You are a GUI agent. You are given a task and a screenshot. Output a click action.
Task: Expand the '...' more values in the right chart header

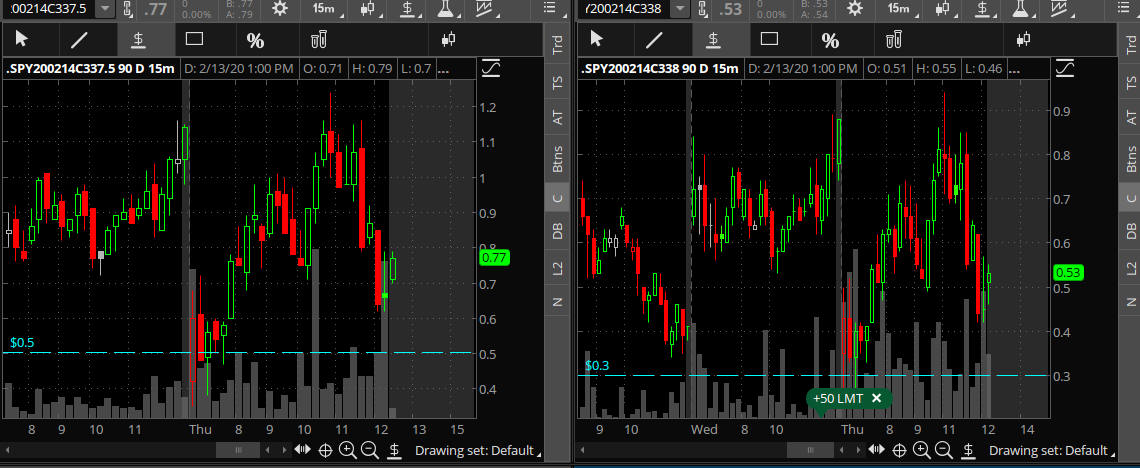pos(1014,70)
